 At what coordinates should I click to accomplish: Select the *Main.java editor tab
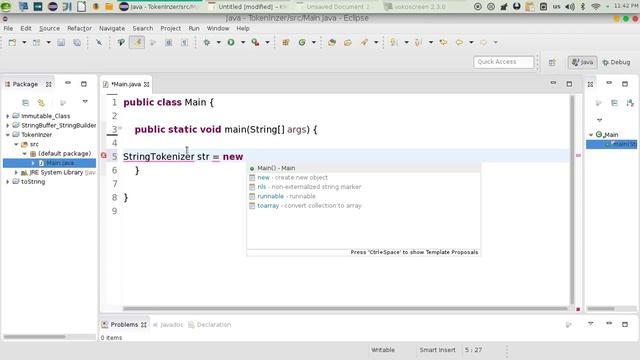point(126,84)
